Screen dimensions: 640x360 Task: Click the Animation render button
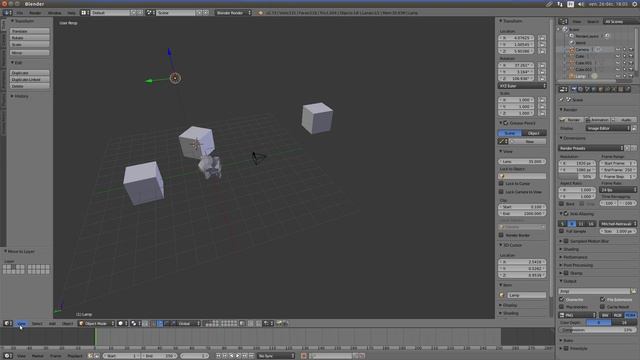point(598,120)
